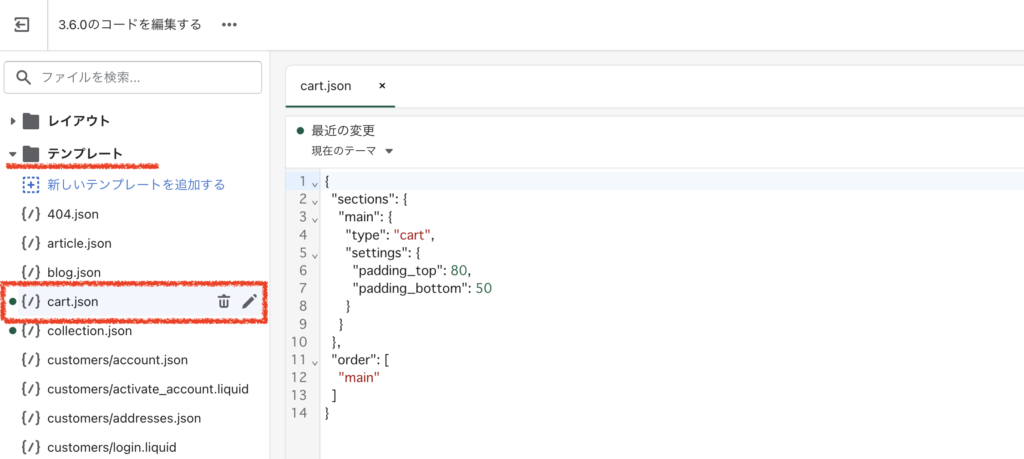Open customers/login.liquid file

coord(112,447)
